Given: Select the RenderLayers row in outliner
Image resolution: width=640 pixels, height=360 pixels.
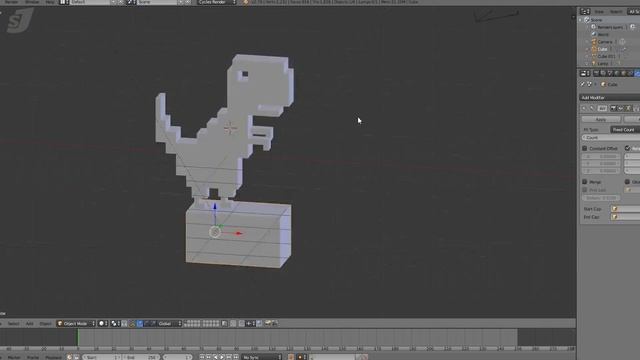Looking at the screenshot, I should (610, 27).
